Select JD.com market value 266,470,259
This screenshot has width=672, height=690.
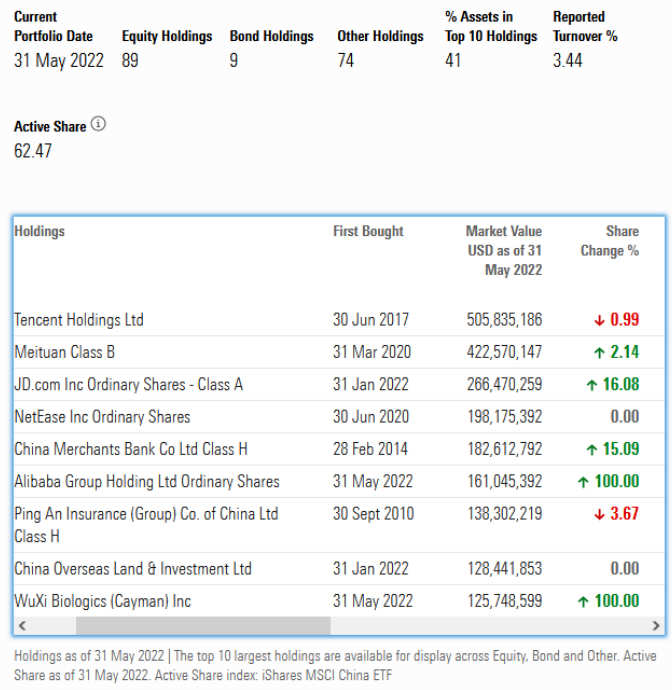[x=504, y=384]
